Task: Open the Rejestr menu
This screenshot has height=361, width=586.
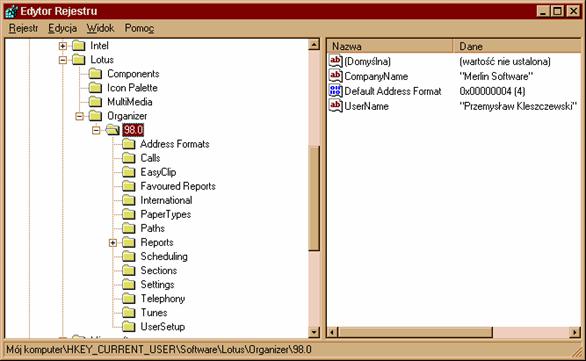Action: (x=23, y=28)
